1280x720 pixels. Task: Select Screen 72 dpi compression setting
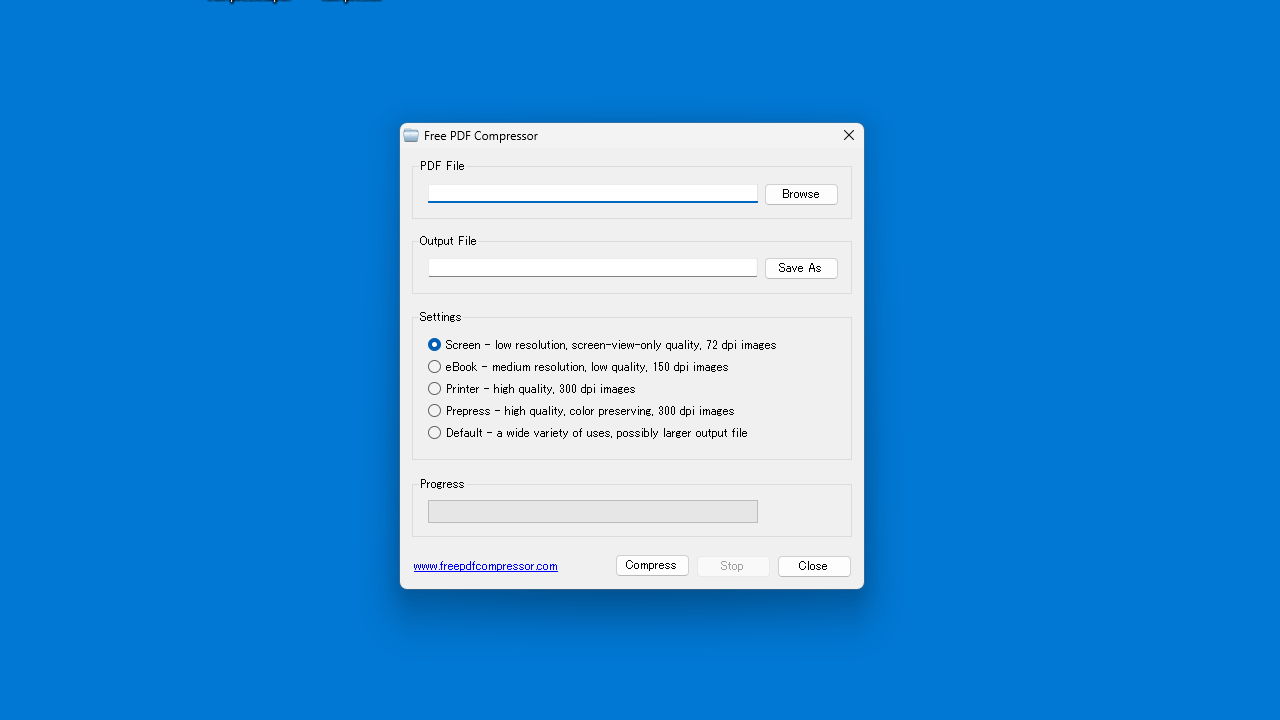(x=602, y=345)
